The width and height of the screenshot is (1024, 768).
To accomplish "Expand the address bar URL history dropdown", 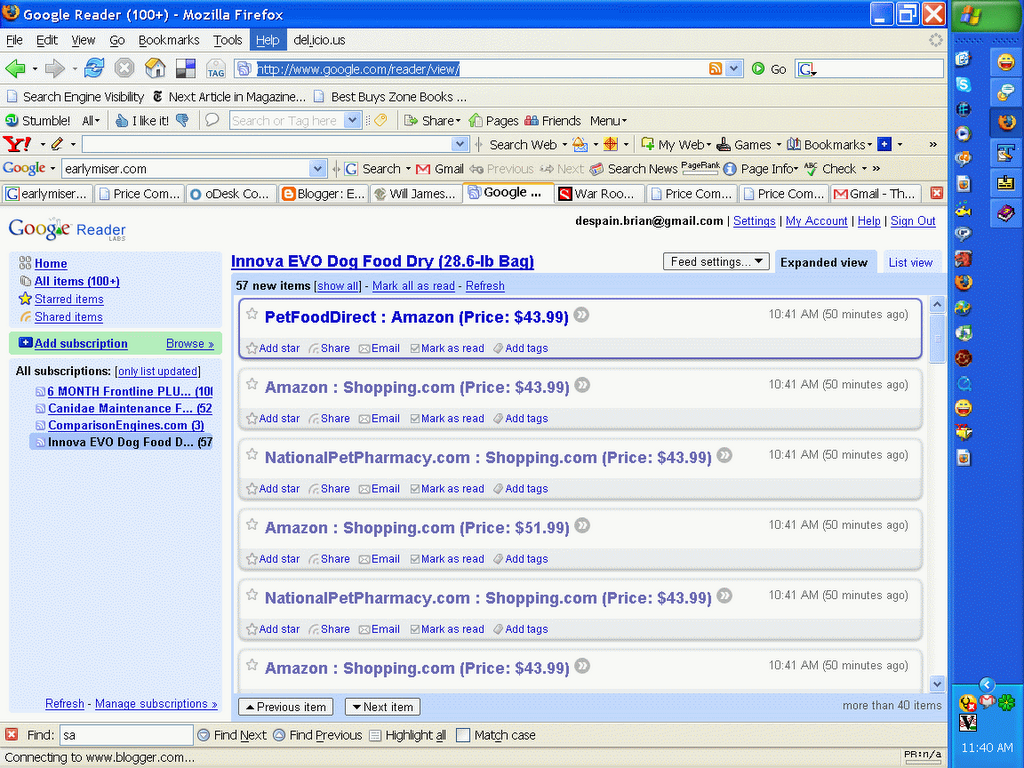I will (734, 69).
